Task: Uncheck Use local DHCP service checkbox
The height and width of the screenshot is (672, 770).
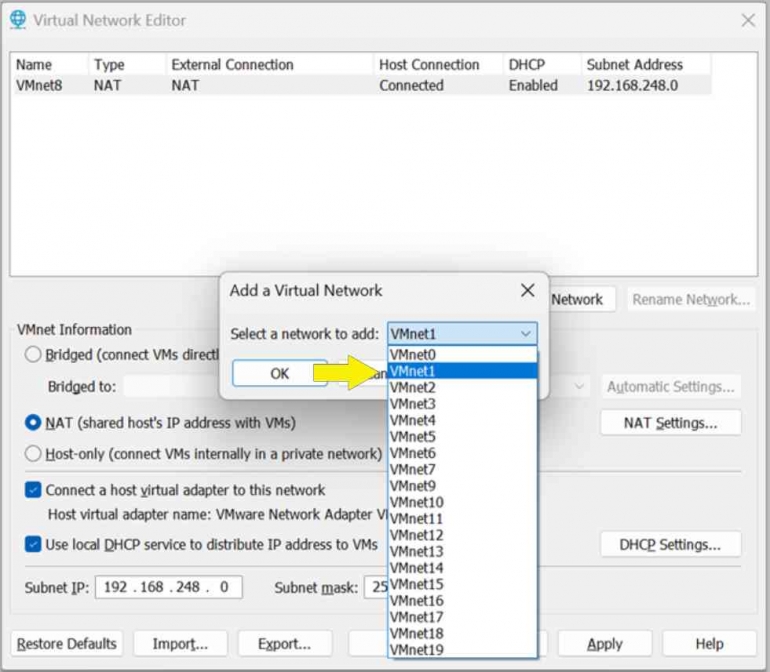Action: point(34,545)
